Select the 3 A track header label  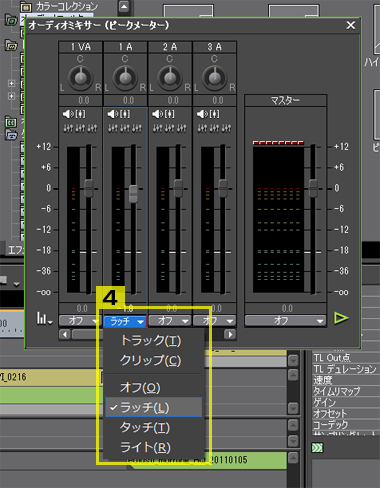(x=214, y=47)
